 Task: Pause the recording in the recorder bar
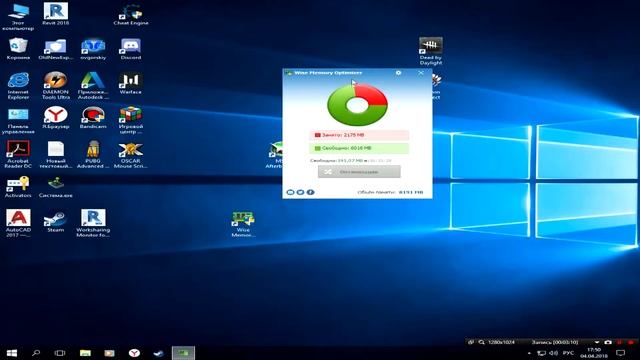(x=619, y=342)
